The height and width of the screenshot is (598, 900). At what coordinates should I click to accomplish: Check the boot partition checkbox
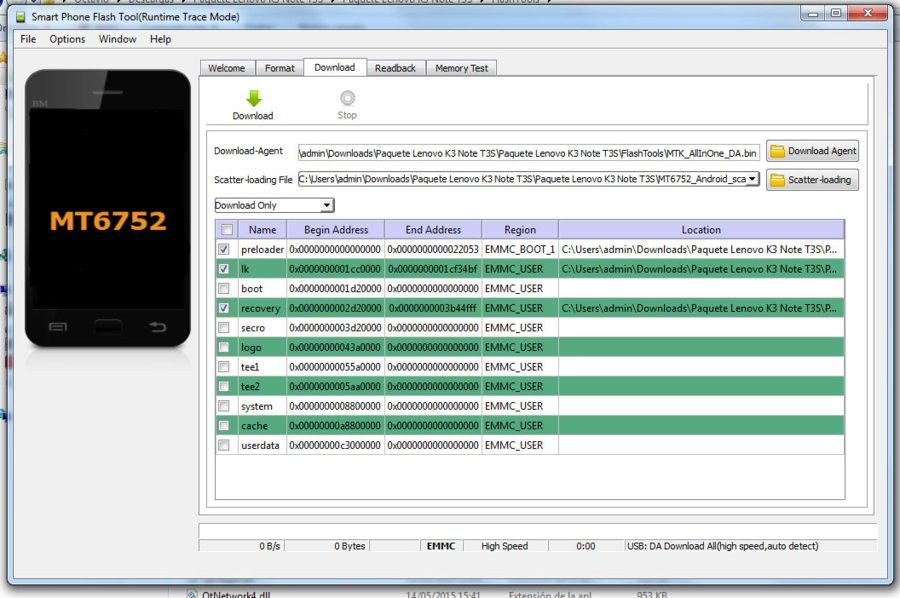click(x=224, y=288)
